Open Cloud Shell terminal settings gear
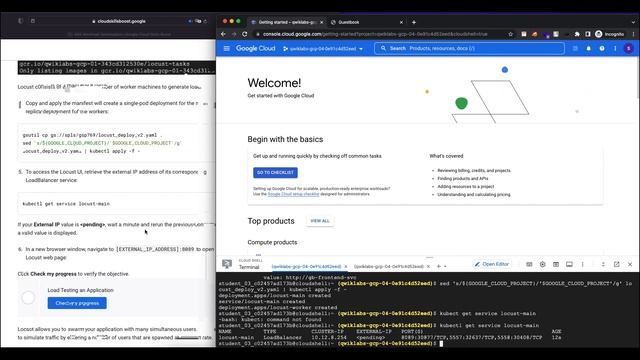640x360 pixels. click(x=542, y=264)
